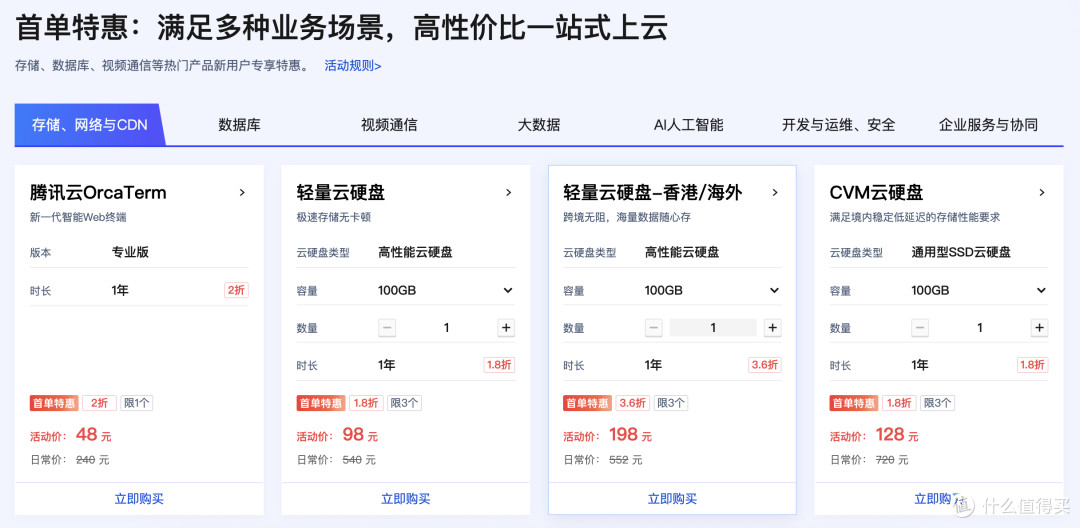Click the 198 元 activity price
The height and width of the screenshot is (528, 1080).
tap(630, 435)
